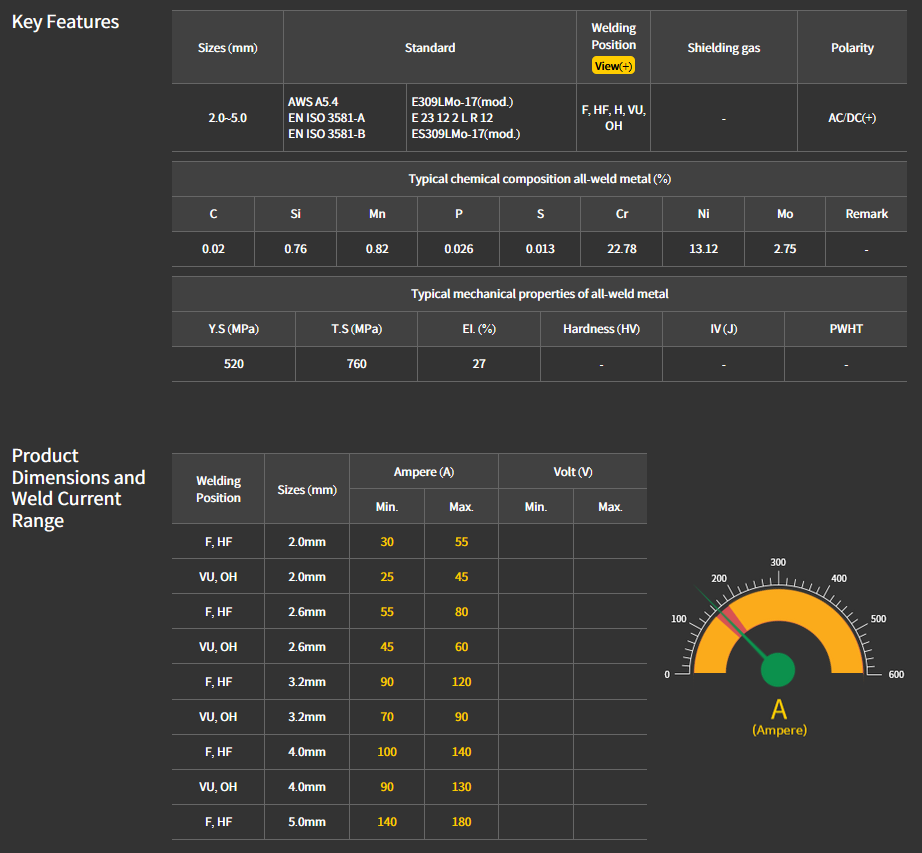922x853 pixels.
Task: Click the yellow View(+) welding position button
Action: coord(613,66)
